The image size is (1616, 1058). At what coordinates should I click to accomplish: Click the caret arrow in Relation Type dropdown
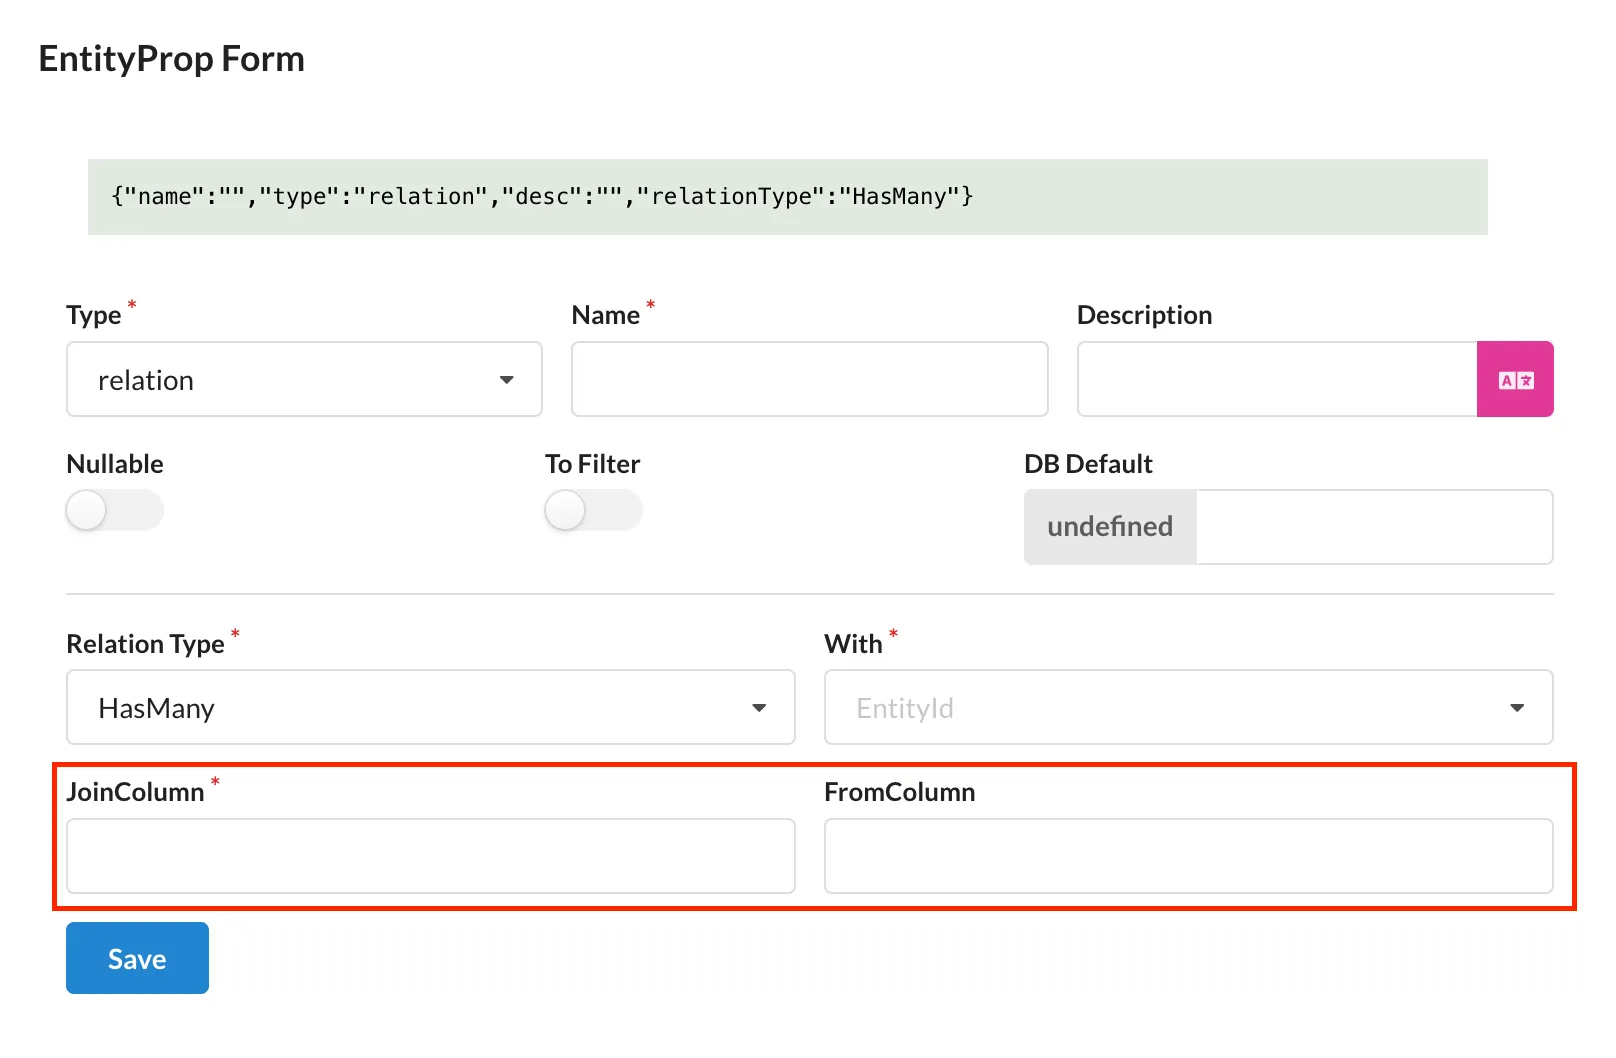point(759,708)
